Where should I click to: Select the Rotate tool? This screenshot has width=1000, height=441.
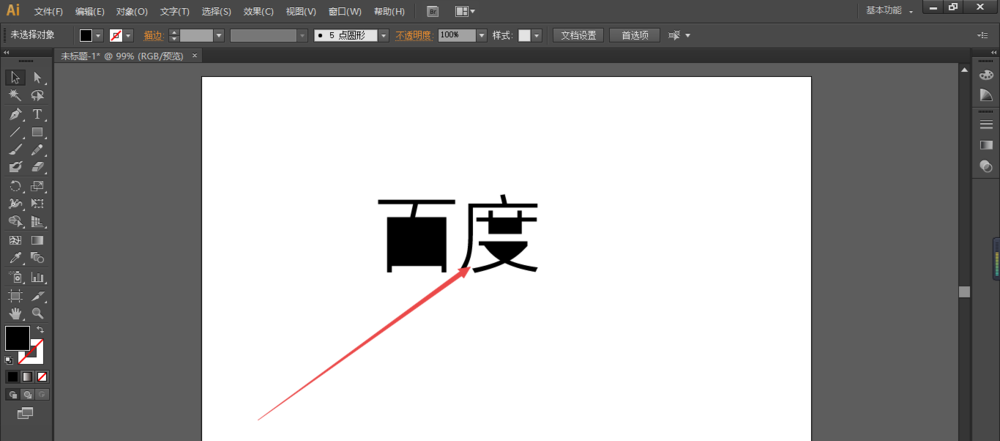coord(15,186)
